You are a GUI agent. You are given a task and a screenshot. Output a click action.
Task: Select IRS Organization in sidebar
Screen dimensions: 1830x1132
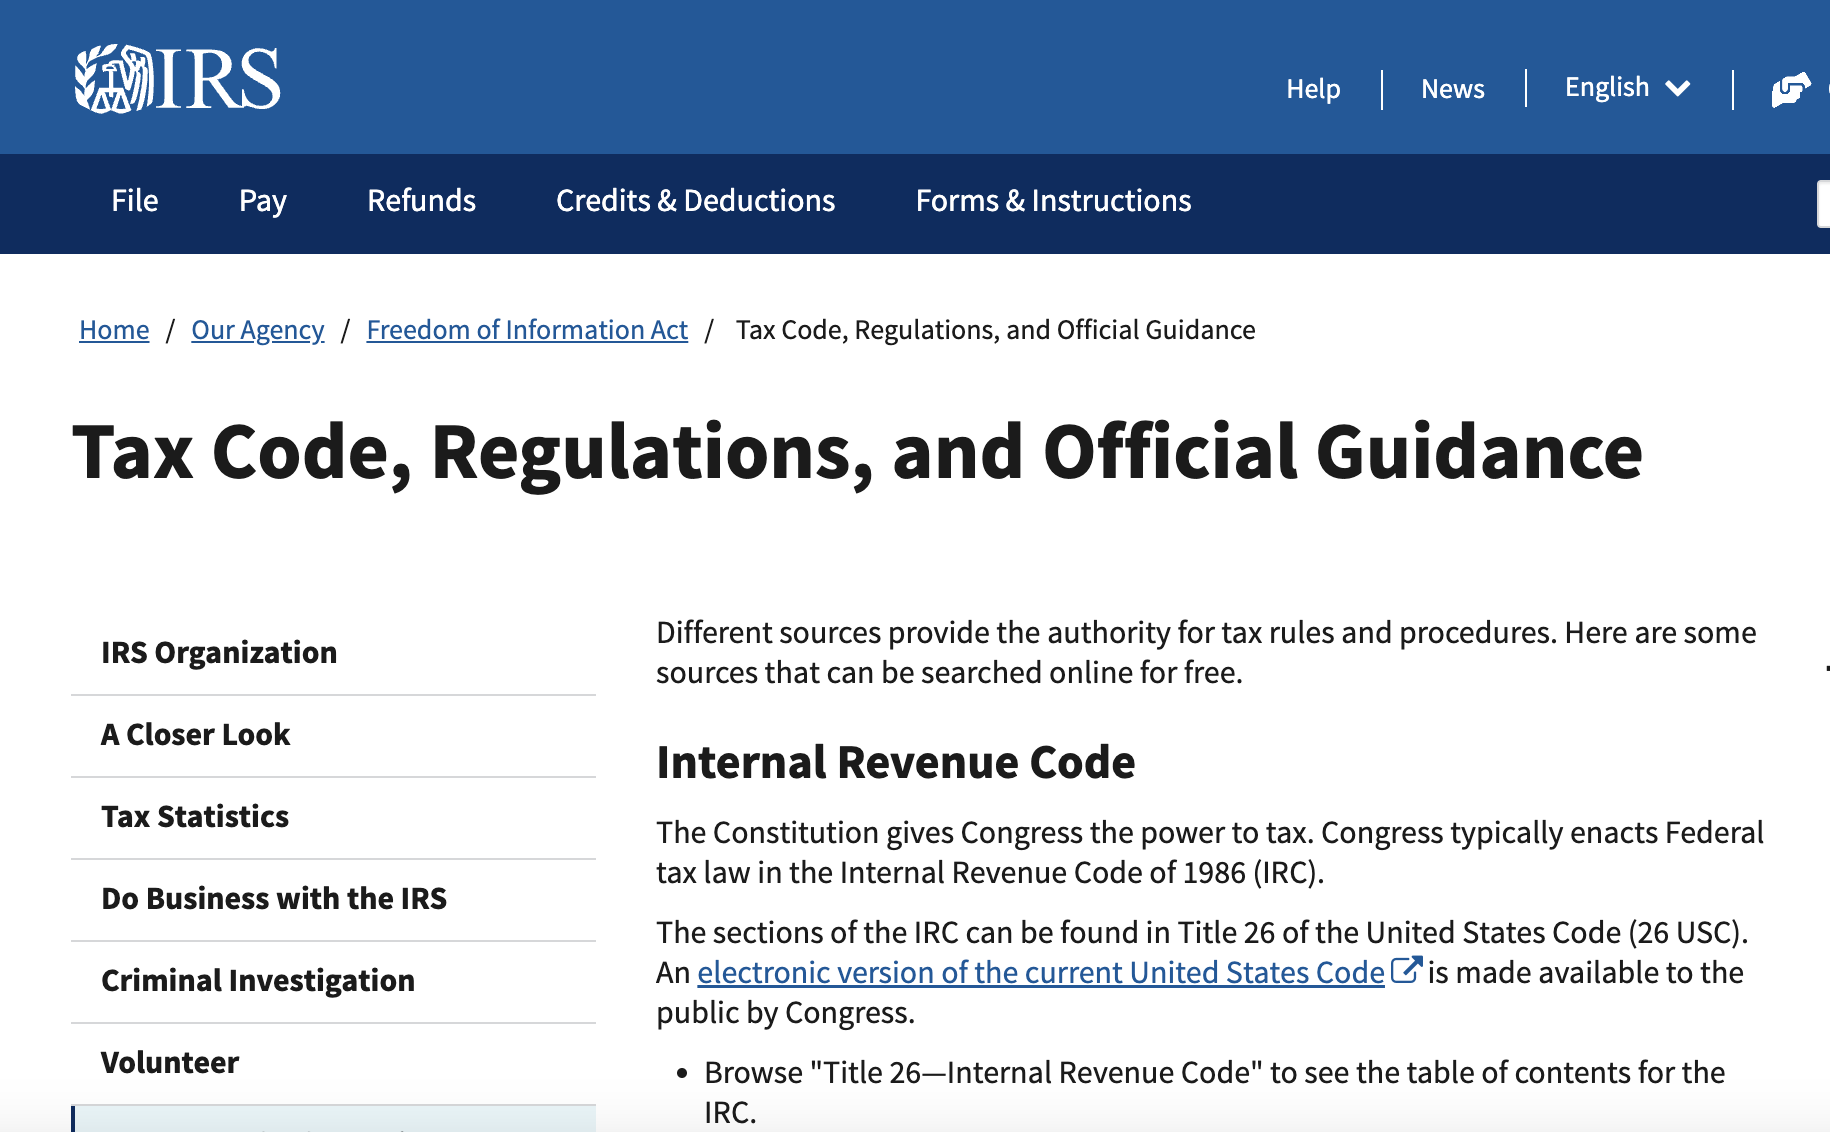(219, 653)
